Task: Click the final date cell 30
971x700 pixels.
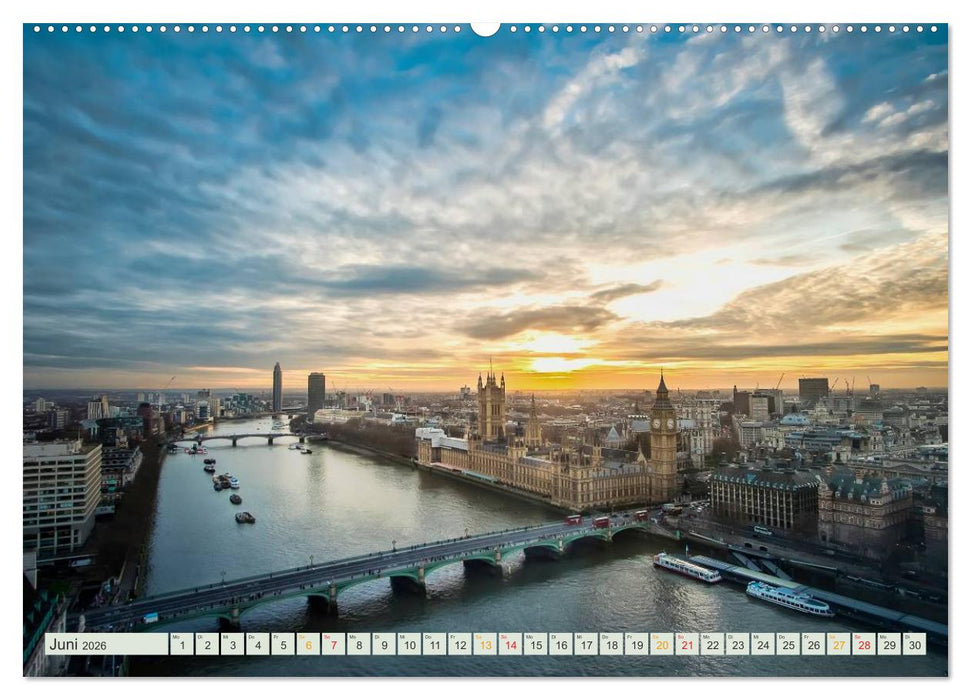Action: (x=914, y=645)
